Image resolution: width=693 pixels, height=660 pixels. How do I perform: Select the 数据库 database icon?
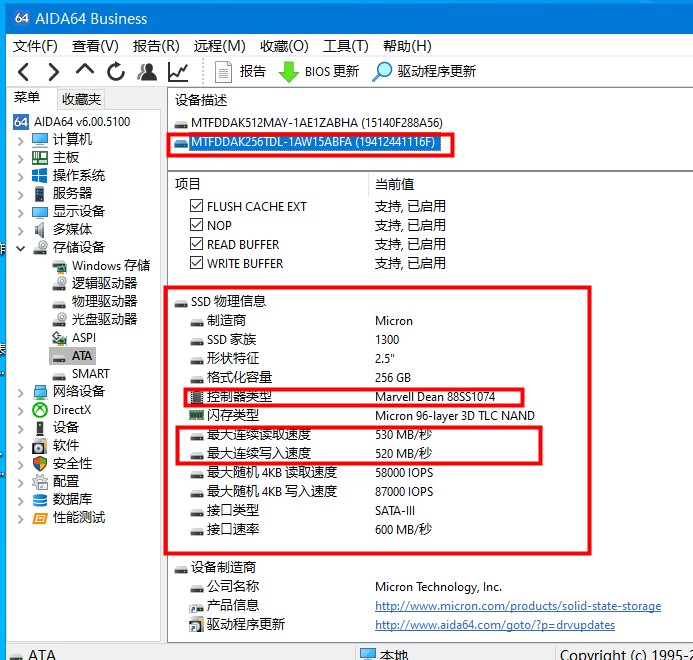[40, 500]
